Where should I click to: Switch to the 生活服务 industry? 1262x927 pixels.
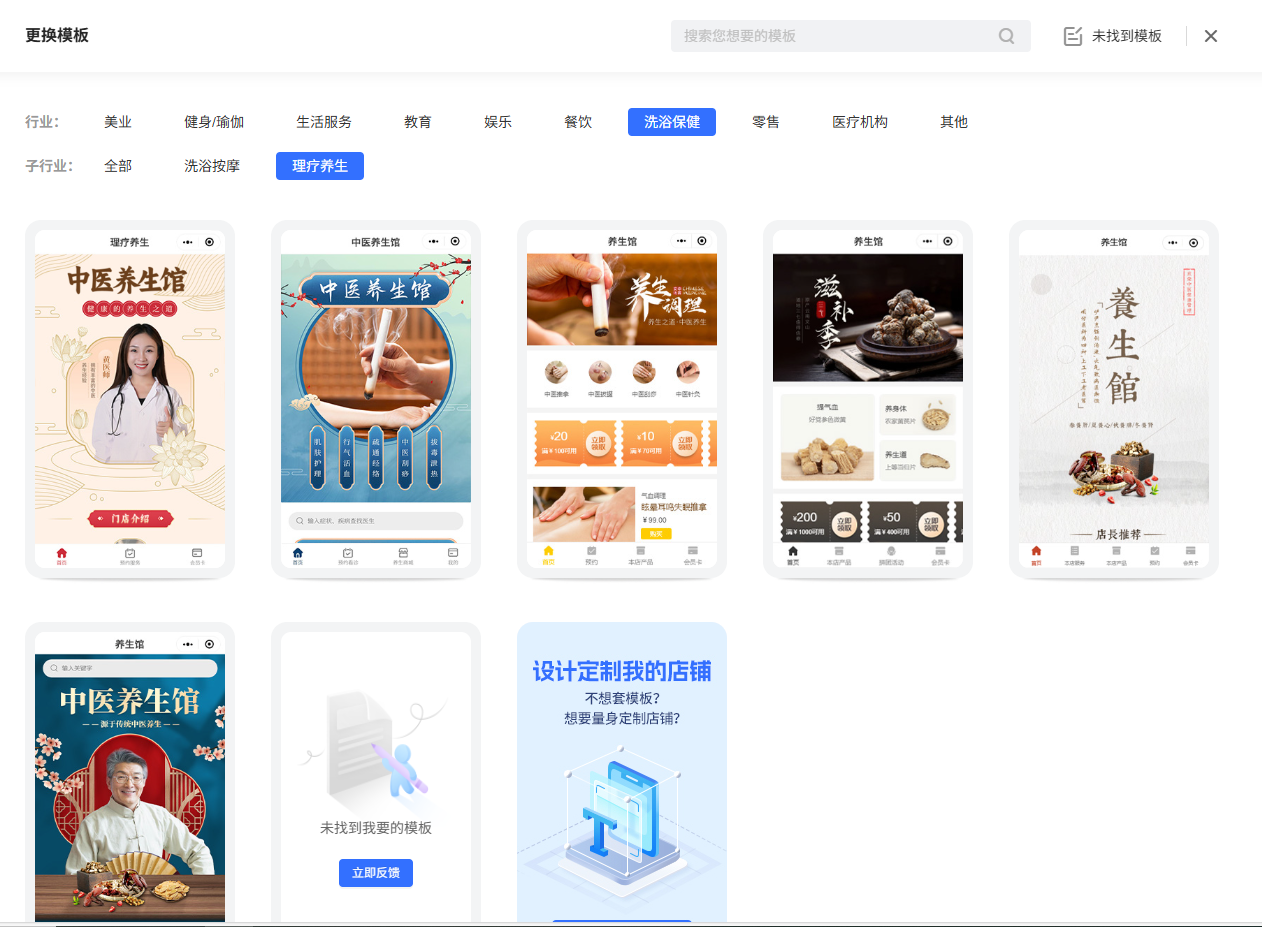[324, 122]
